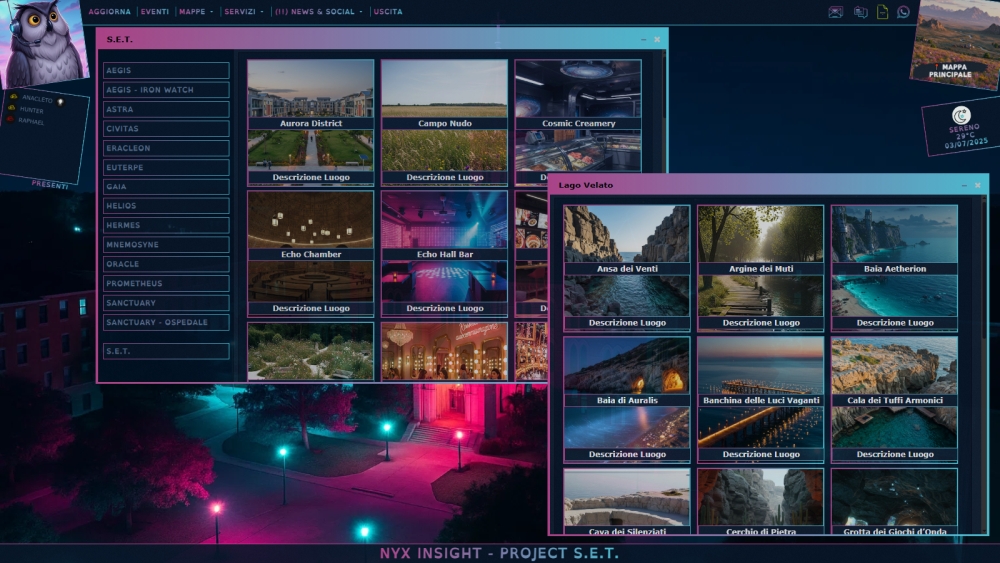Select SANCTUARY in the S.E.T. list

click(x=166, y=303)
